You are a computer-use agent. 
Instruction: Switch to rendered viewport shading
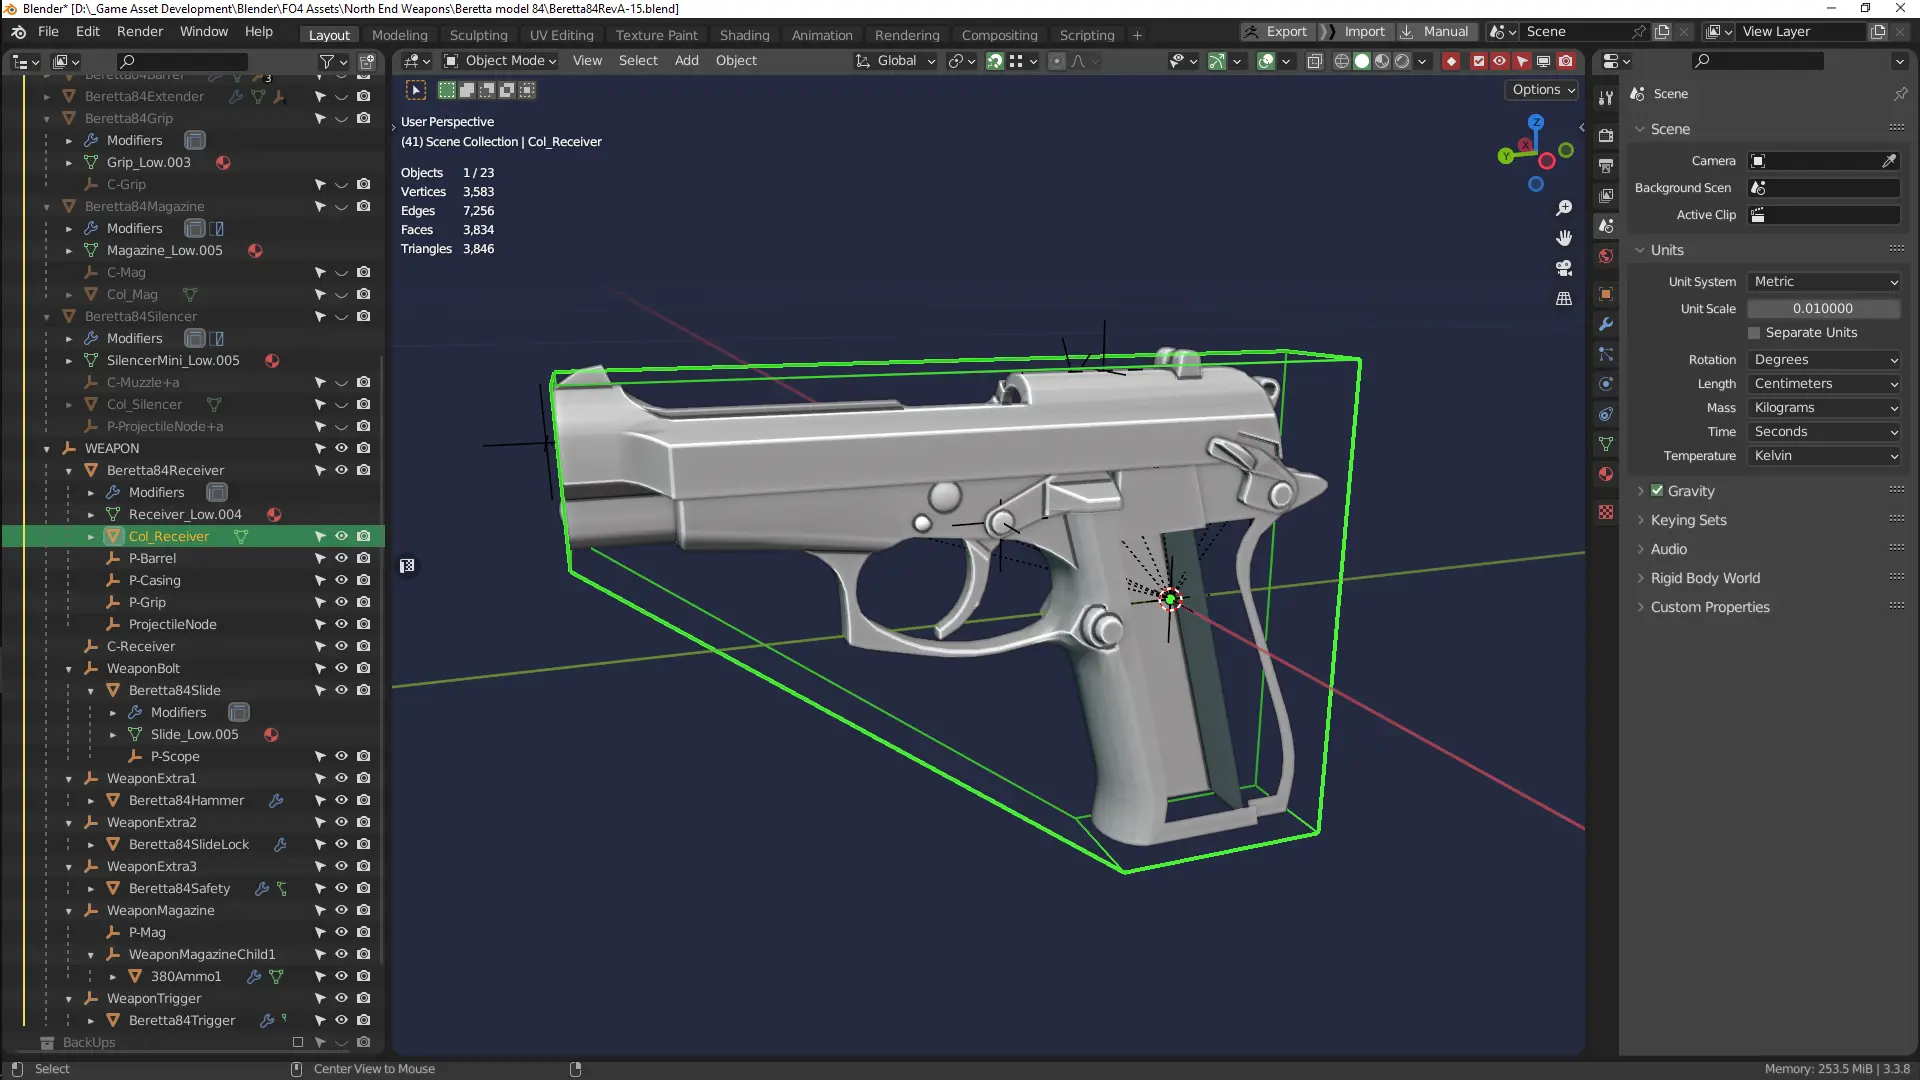click(x=1402, y=61)
